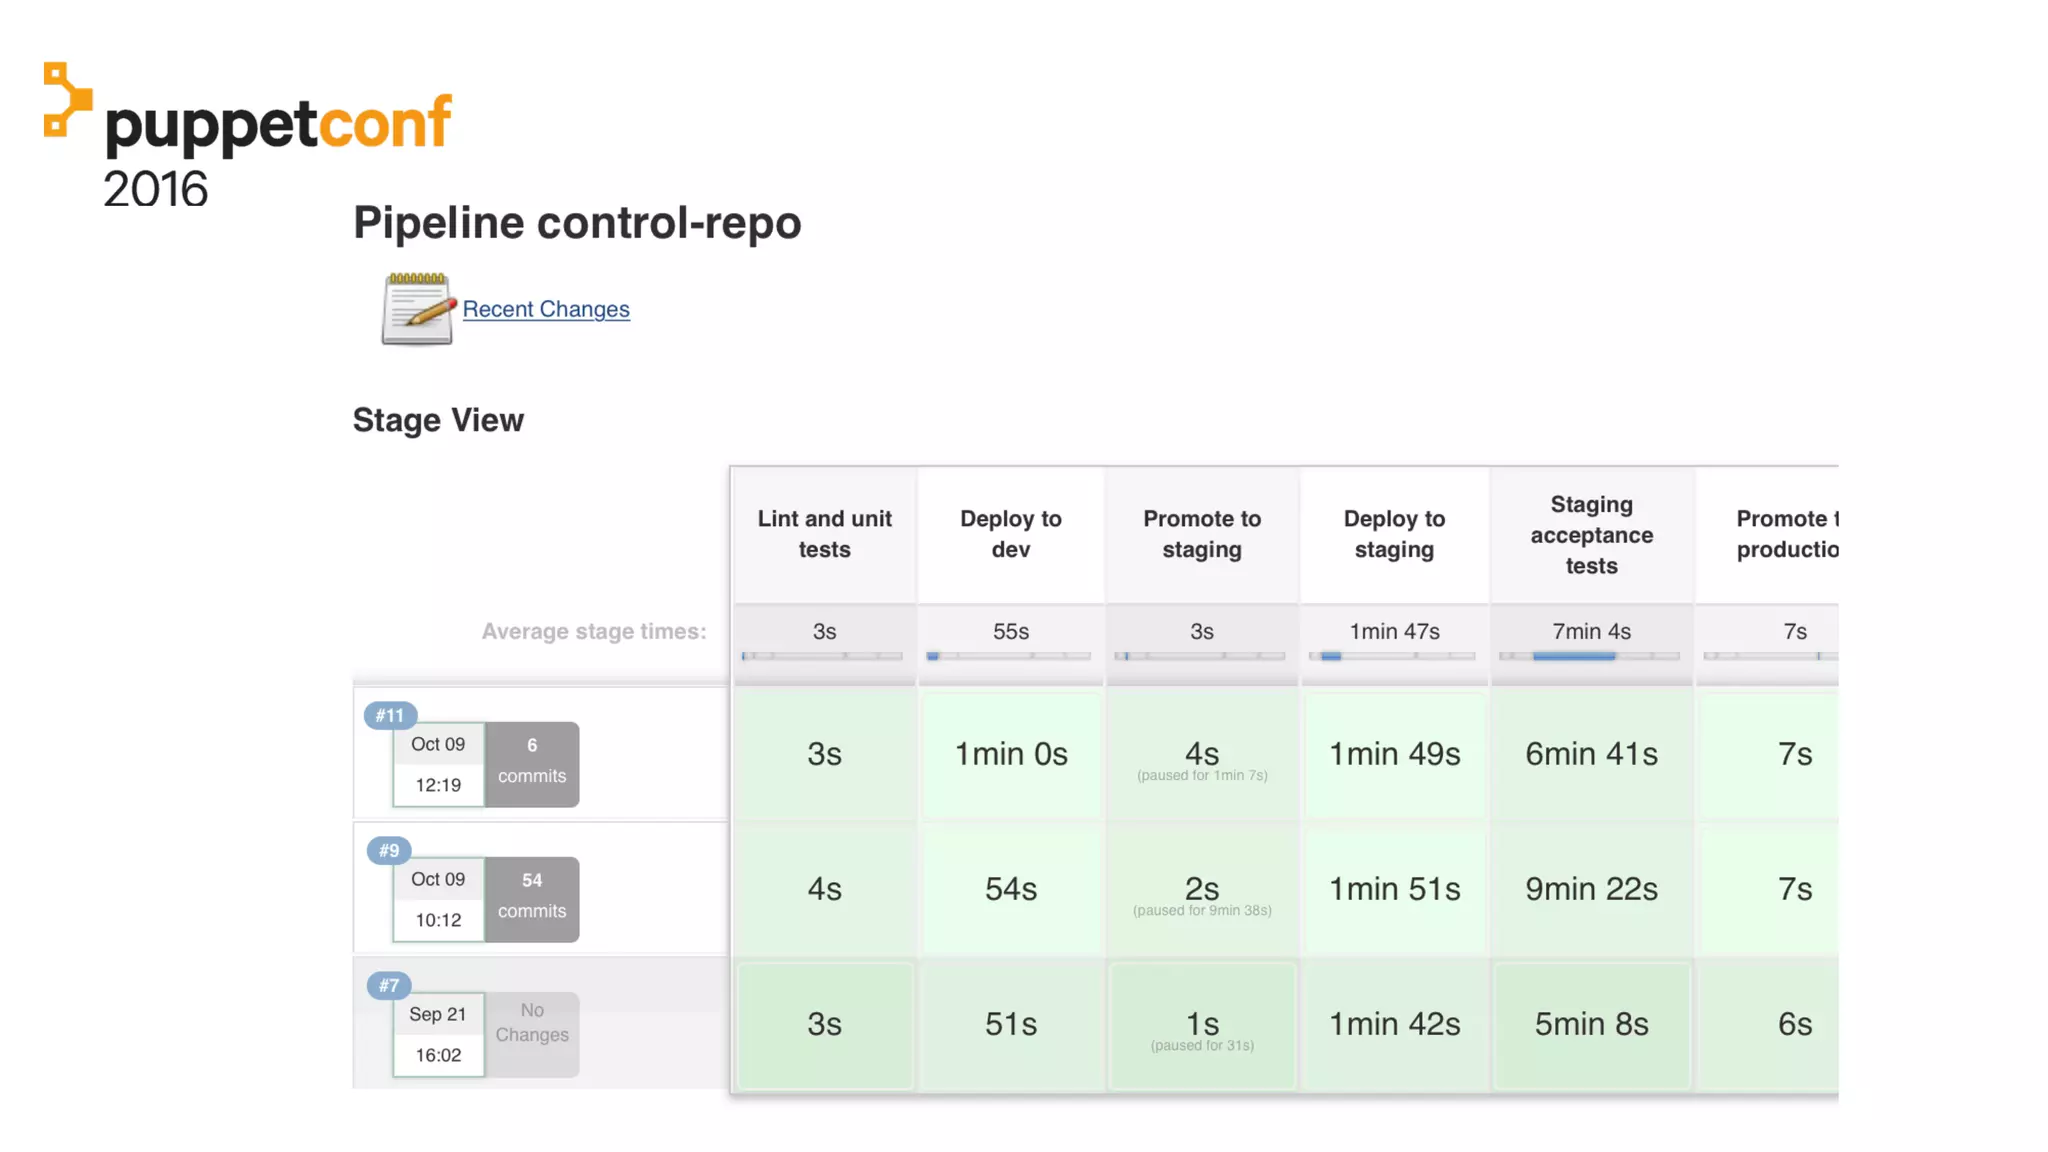
Task: Click the Staging acceptance tests column header
Action: 1591,535
